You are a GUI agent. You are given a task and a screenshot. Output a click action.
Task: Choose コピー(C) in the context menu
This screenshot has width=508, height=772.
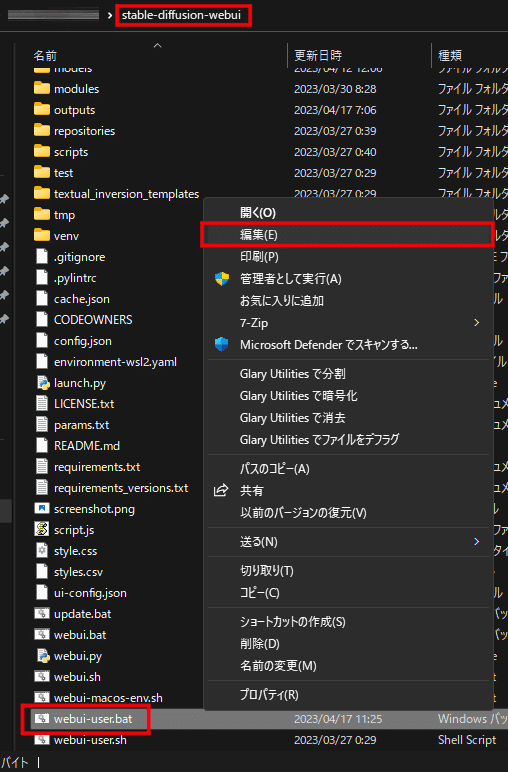[x=349, y=593]
